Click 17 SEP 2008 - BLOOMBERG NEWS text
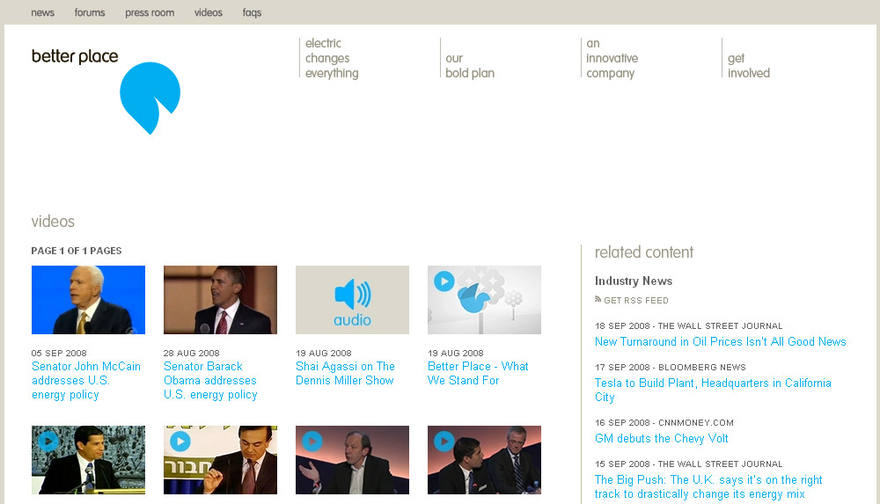The height and width of the screenshot is (504, 880). pyautogui.click(x=670, y=367)
